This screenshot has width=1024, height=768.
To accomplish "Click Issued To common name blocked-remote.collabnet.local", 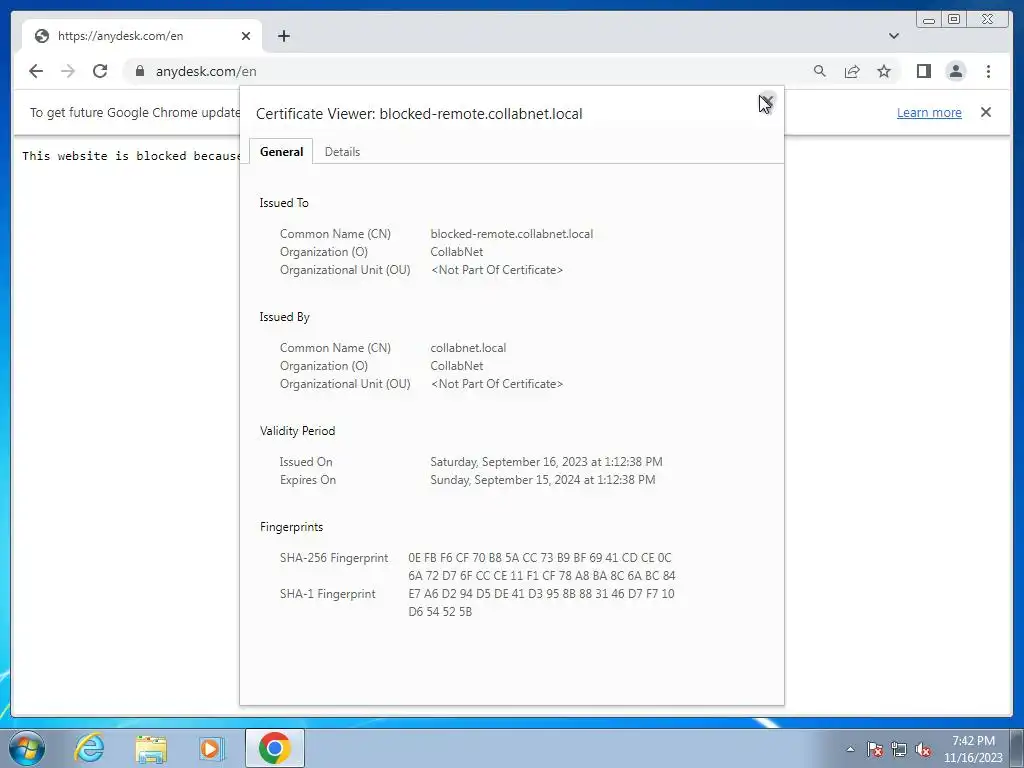I will point(511,234).
